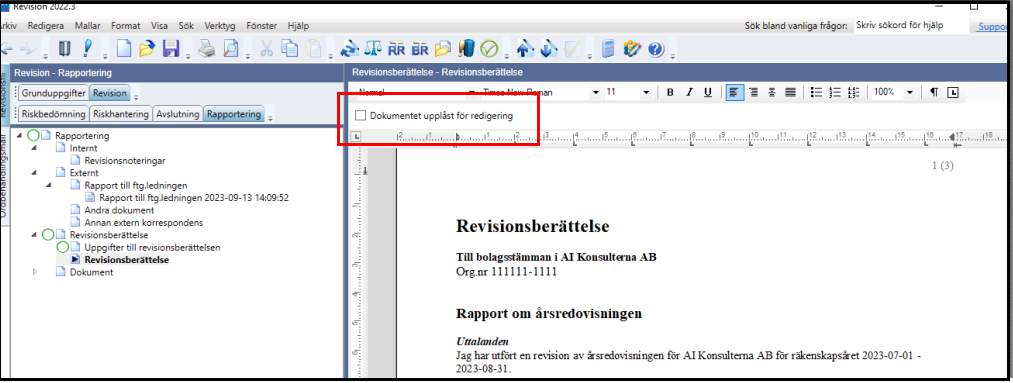Toggle the bulleted list
1013x383 pixels.
tap(816, 92)
